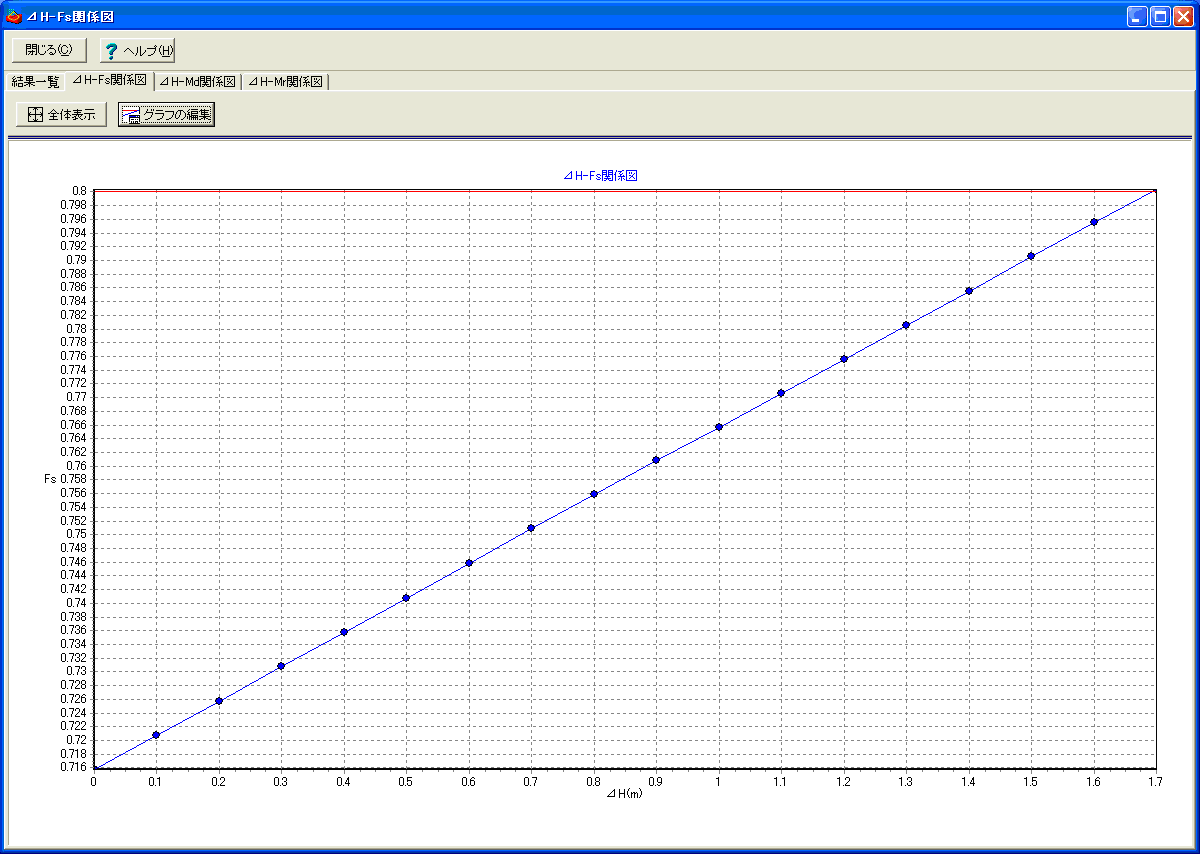Switch to the 結果一覧 tab
The image size is (1200, 854).
click(35, 81)
